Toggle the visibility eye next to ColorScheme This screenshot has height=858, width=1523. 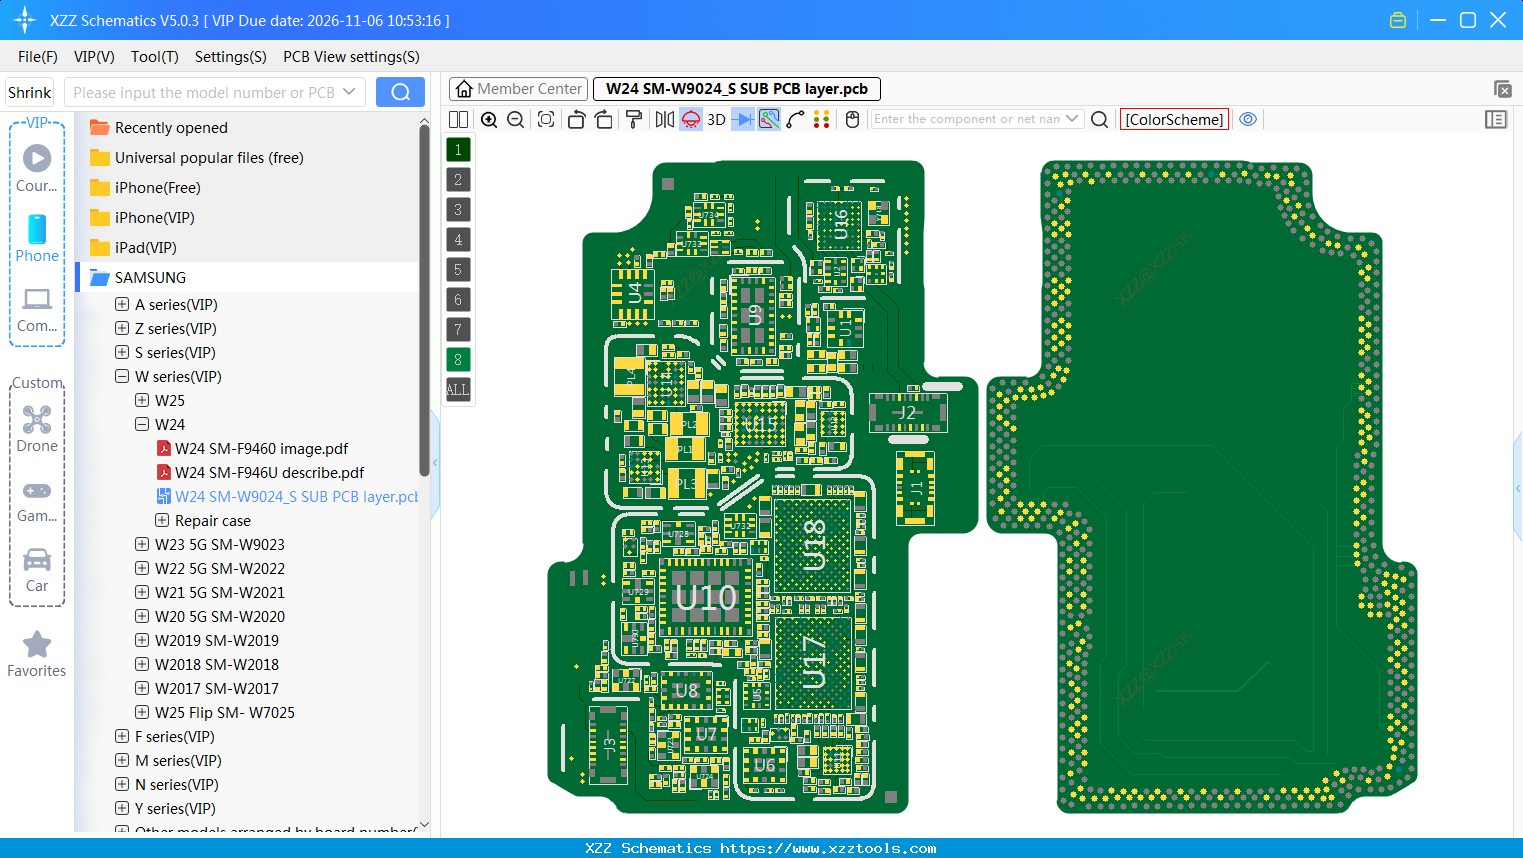pyautogui.click(x=1248, y=119)
